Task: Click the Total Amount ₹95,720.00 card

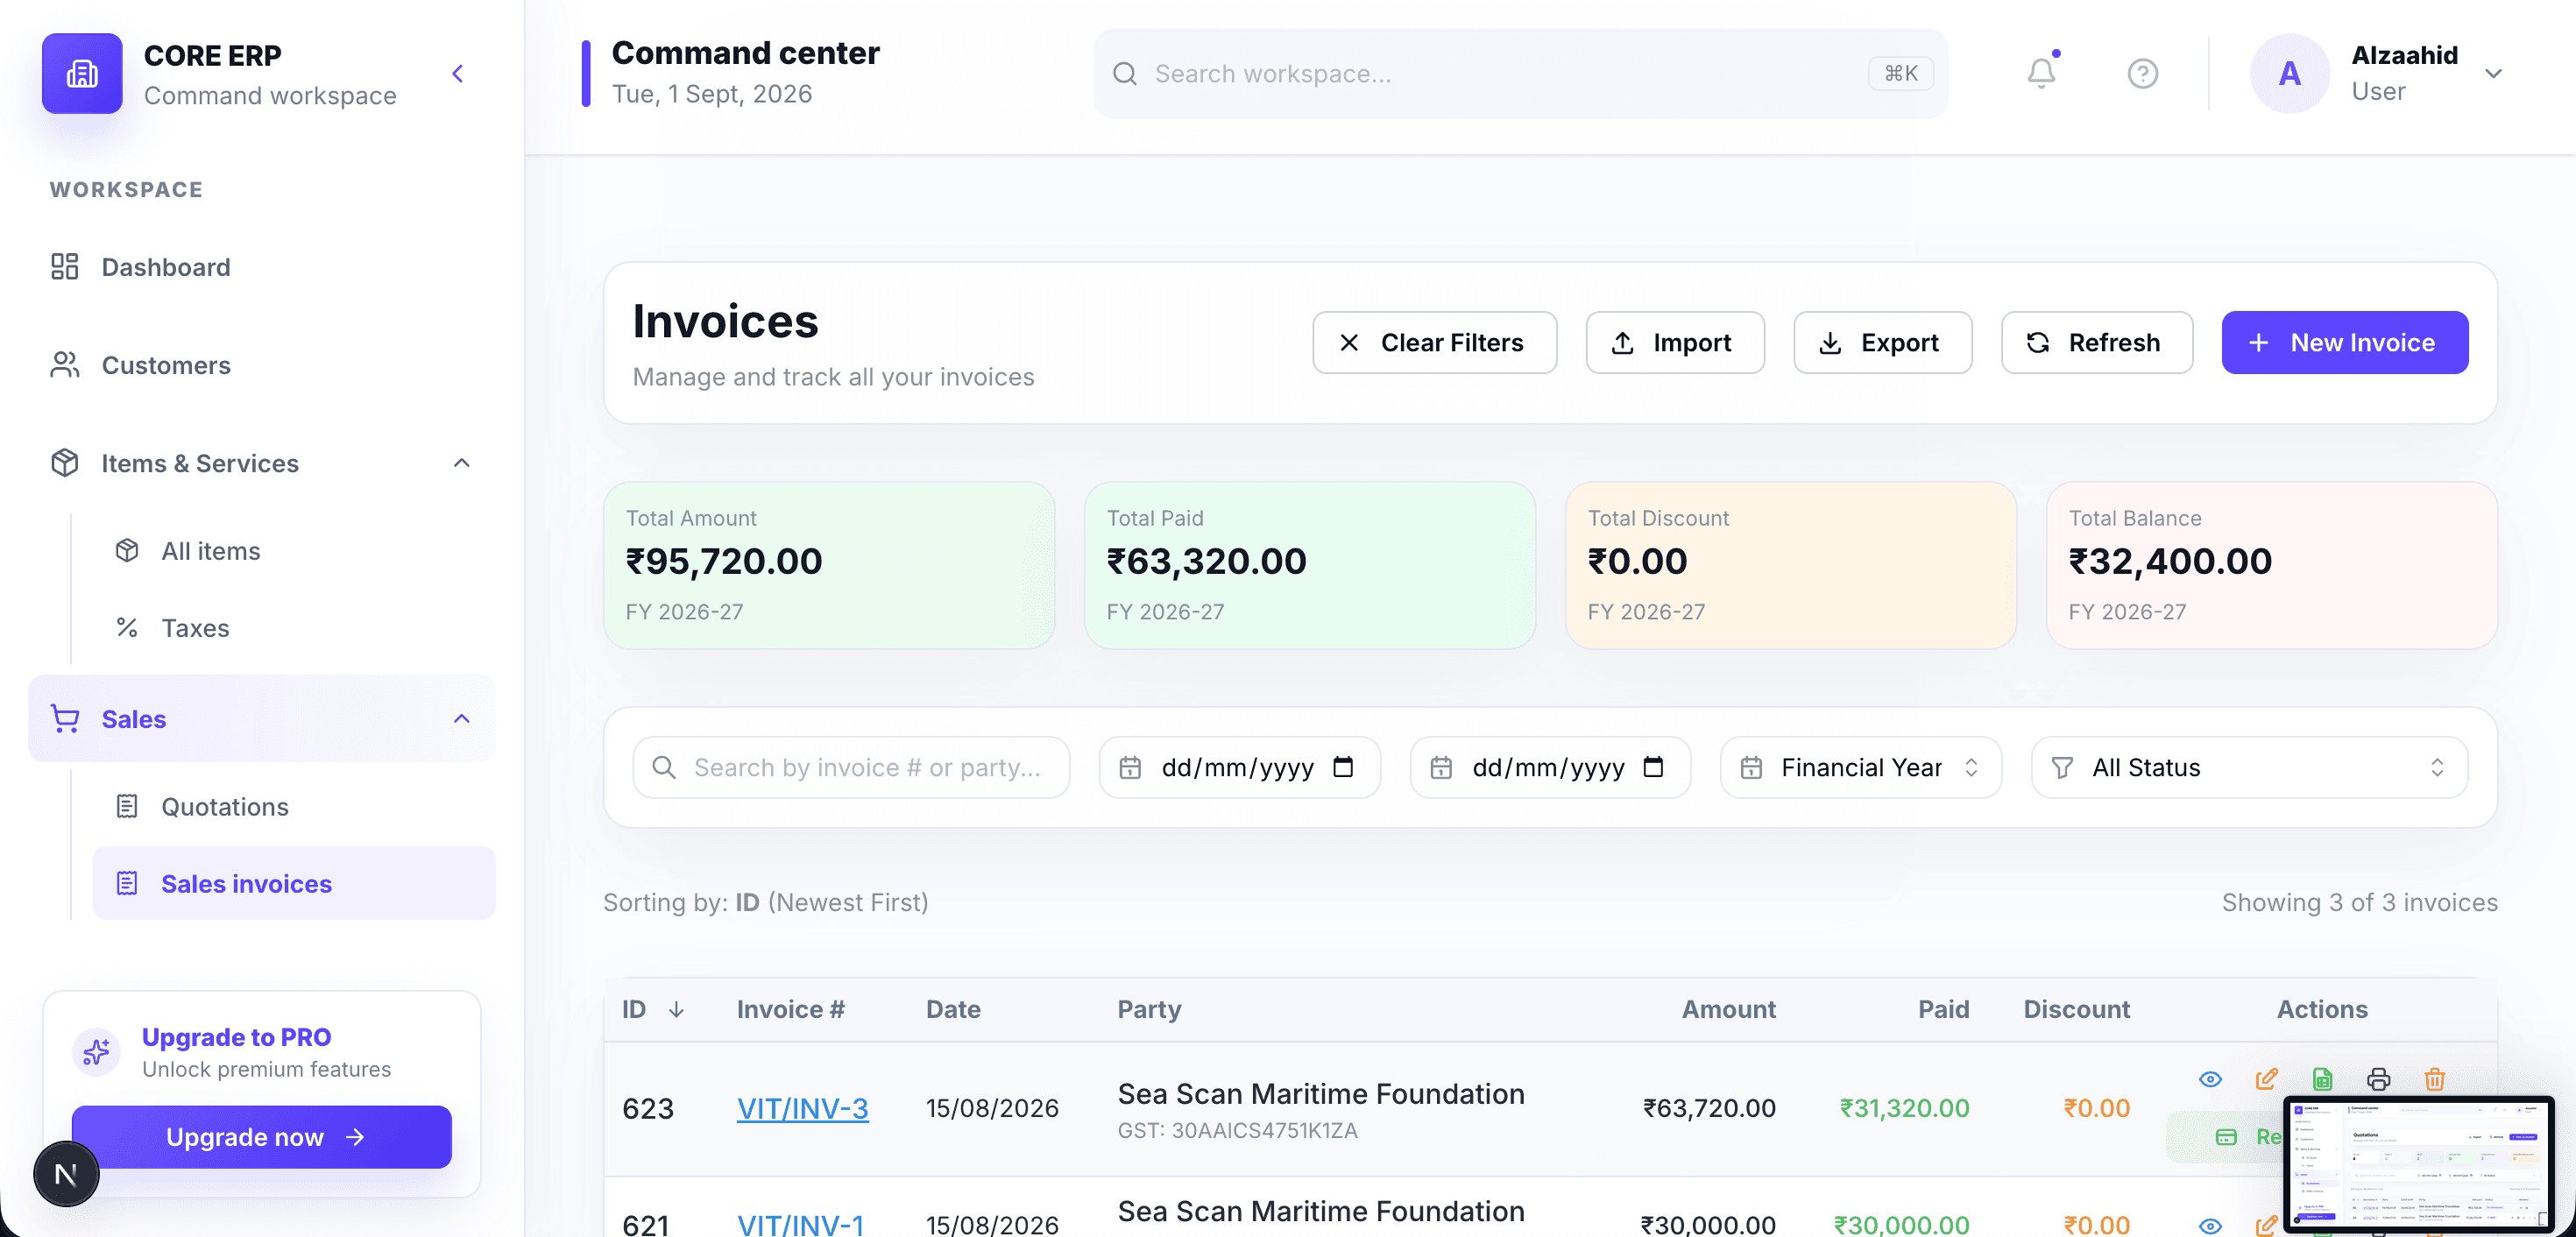Action: point(829,565)
